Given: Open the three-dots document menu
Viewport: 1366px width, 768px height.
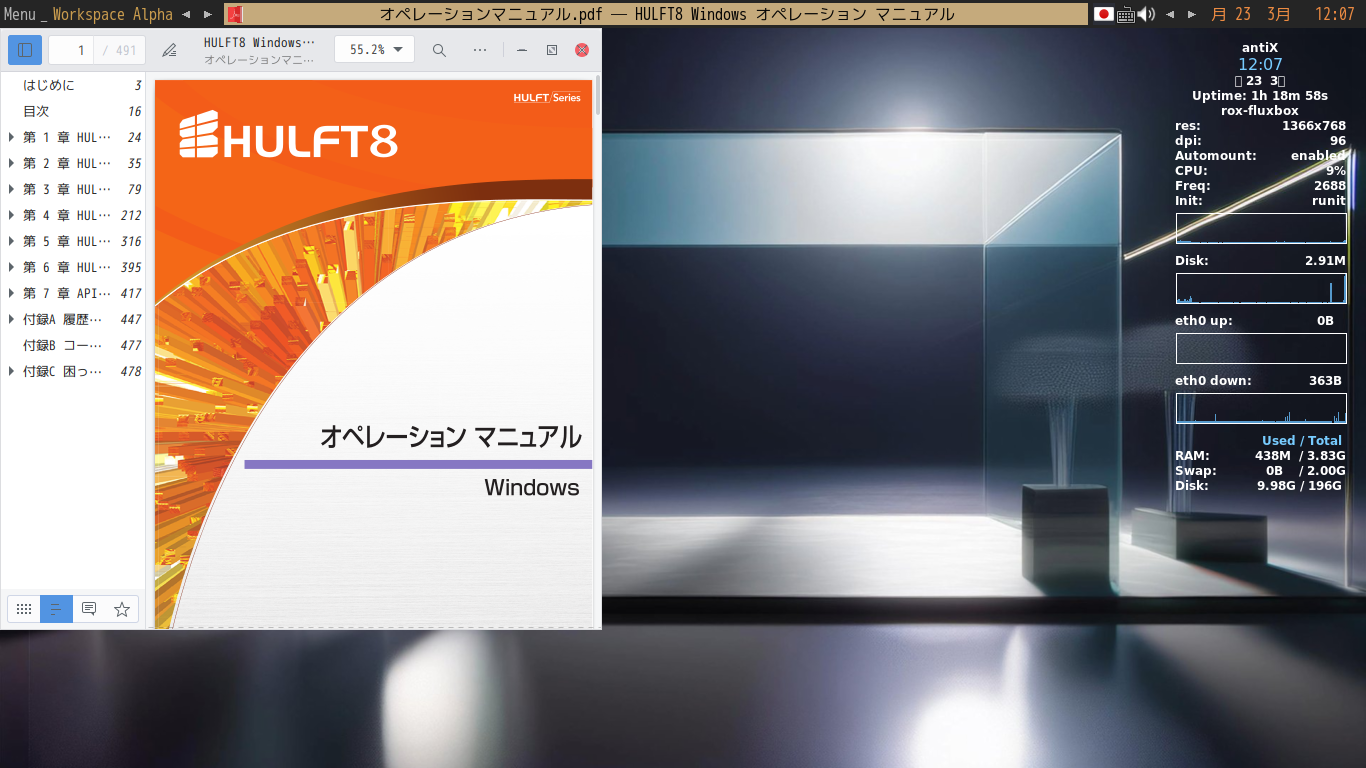Looking at the screenshot, I should pos(480,50).
